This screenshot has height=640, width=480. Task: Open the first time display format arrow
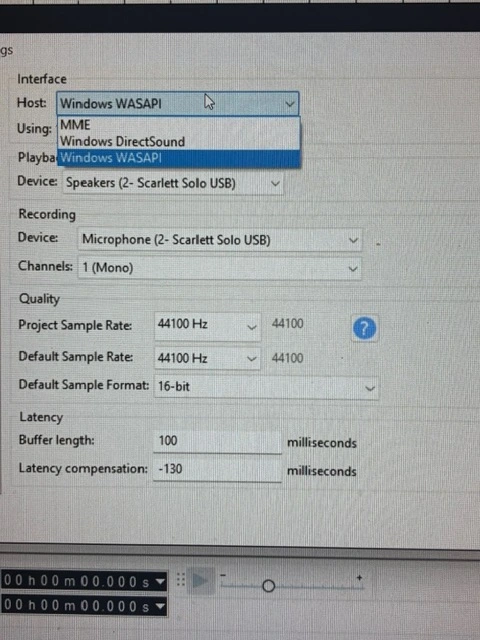pos(160,581)
